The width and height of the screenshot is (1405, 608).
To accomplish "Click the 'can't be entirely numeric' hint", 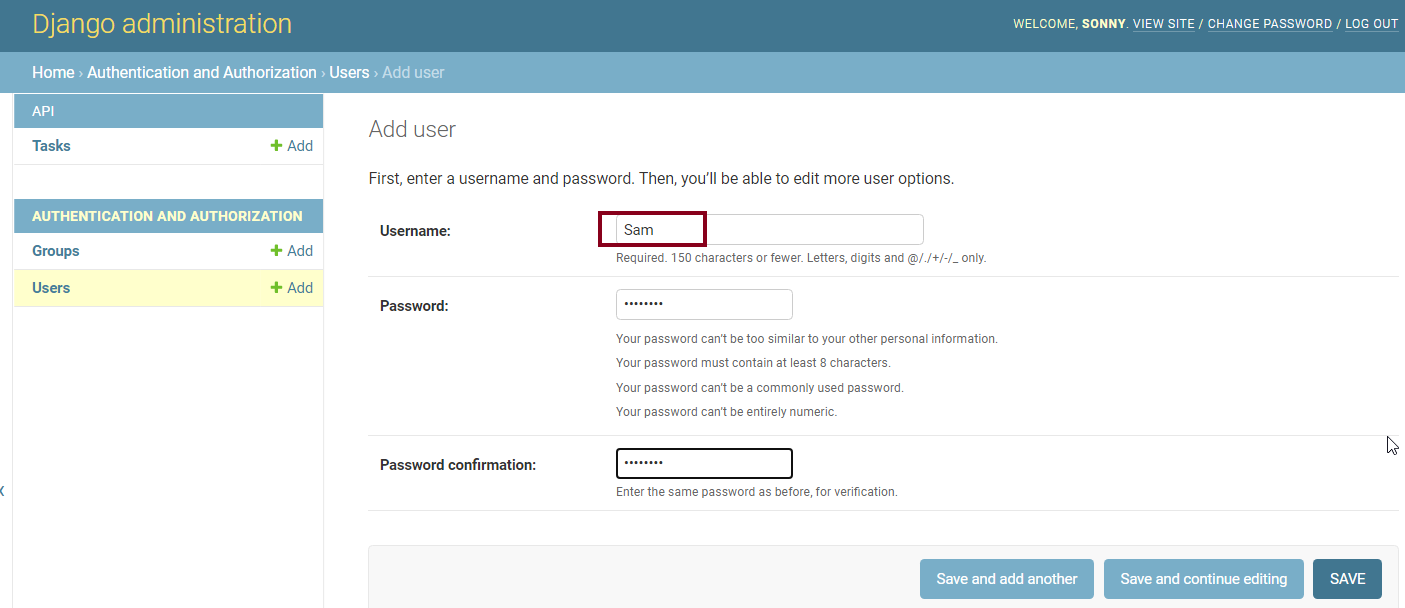I will 726,412.
